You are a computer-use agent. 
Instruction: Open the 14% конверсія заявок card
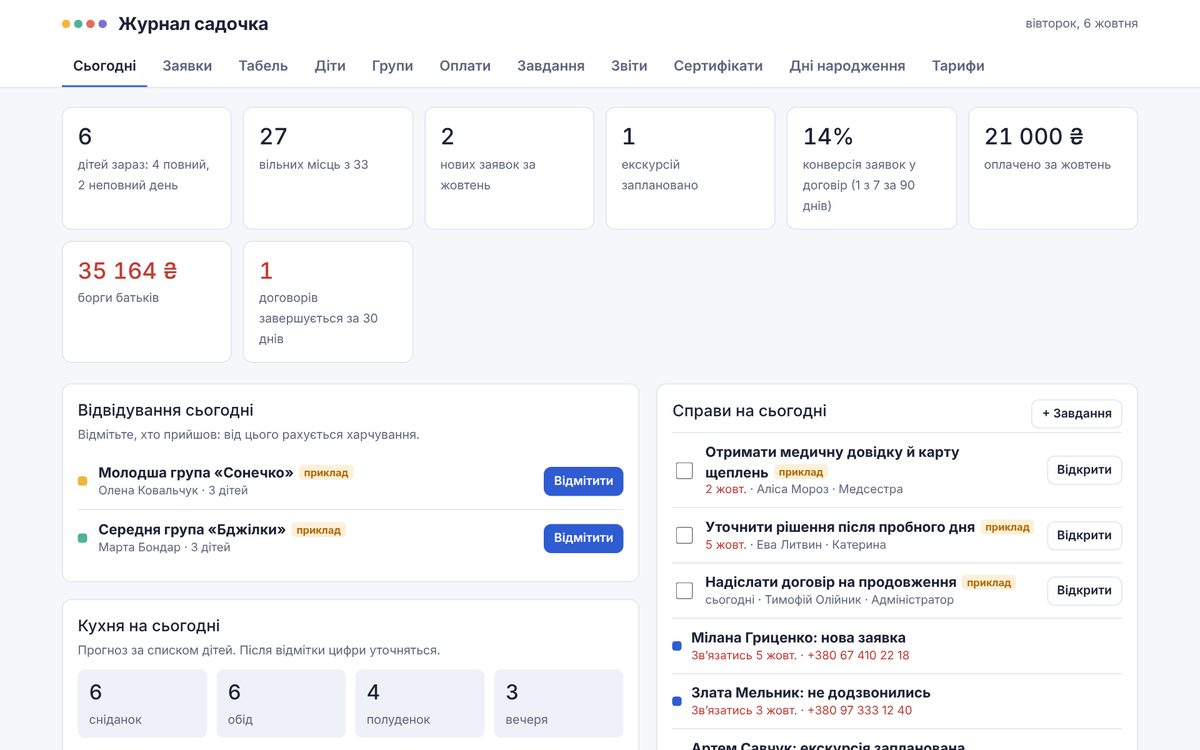pyautogui.click(x=872, y=168)
